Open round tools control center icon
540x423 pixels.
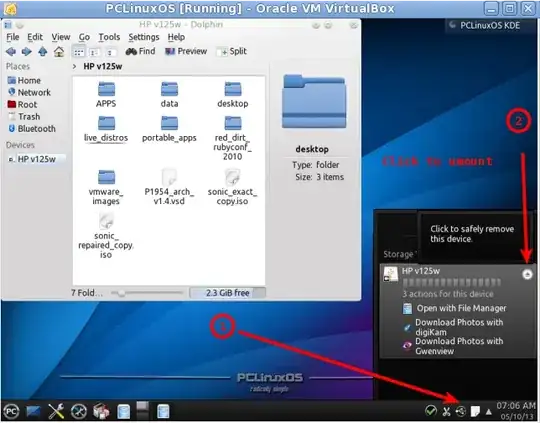pyautogui.click(x=79, y=411)
